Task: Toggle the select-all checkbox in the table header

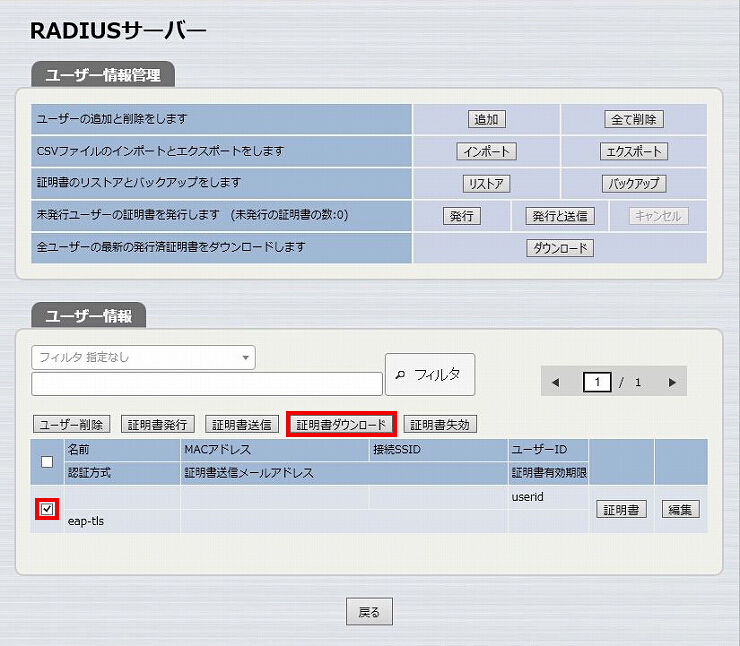Action: 47,462
